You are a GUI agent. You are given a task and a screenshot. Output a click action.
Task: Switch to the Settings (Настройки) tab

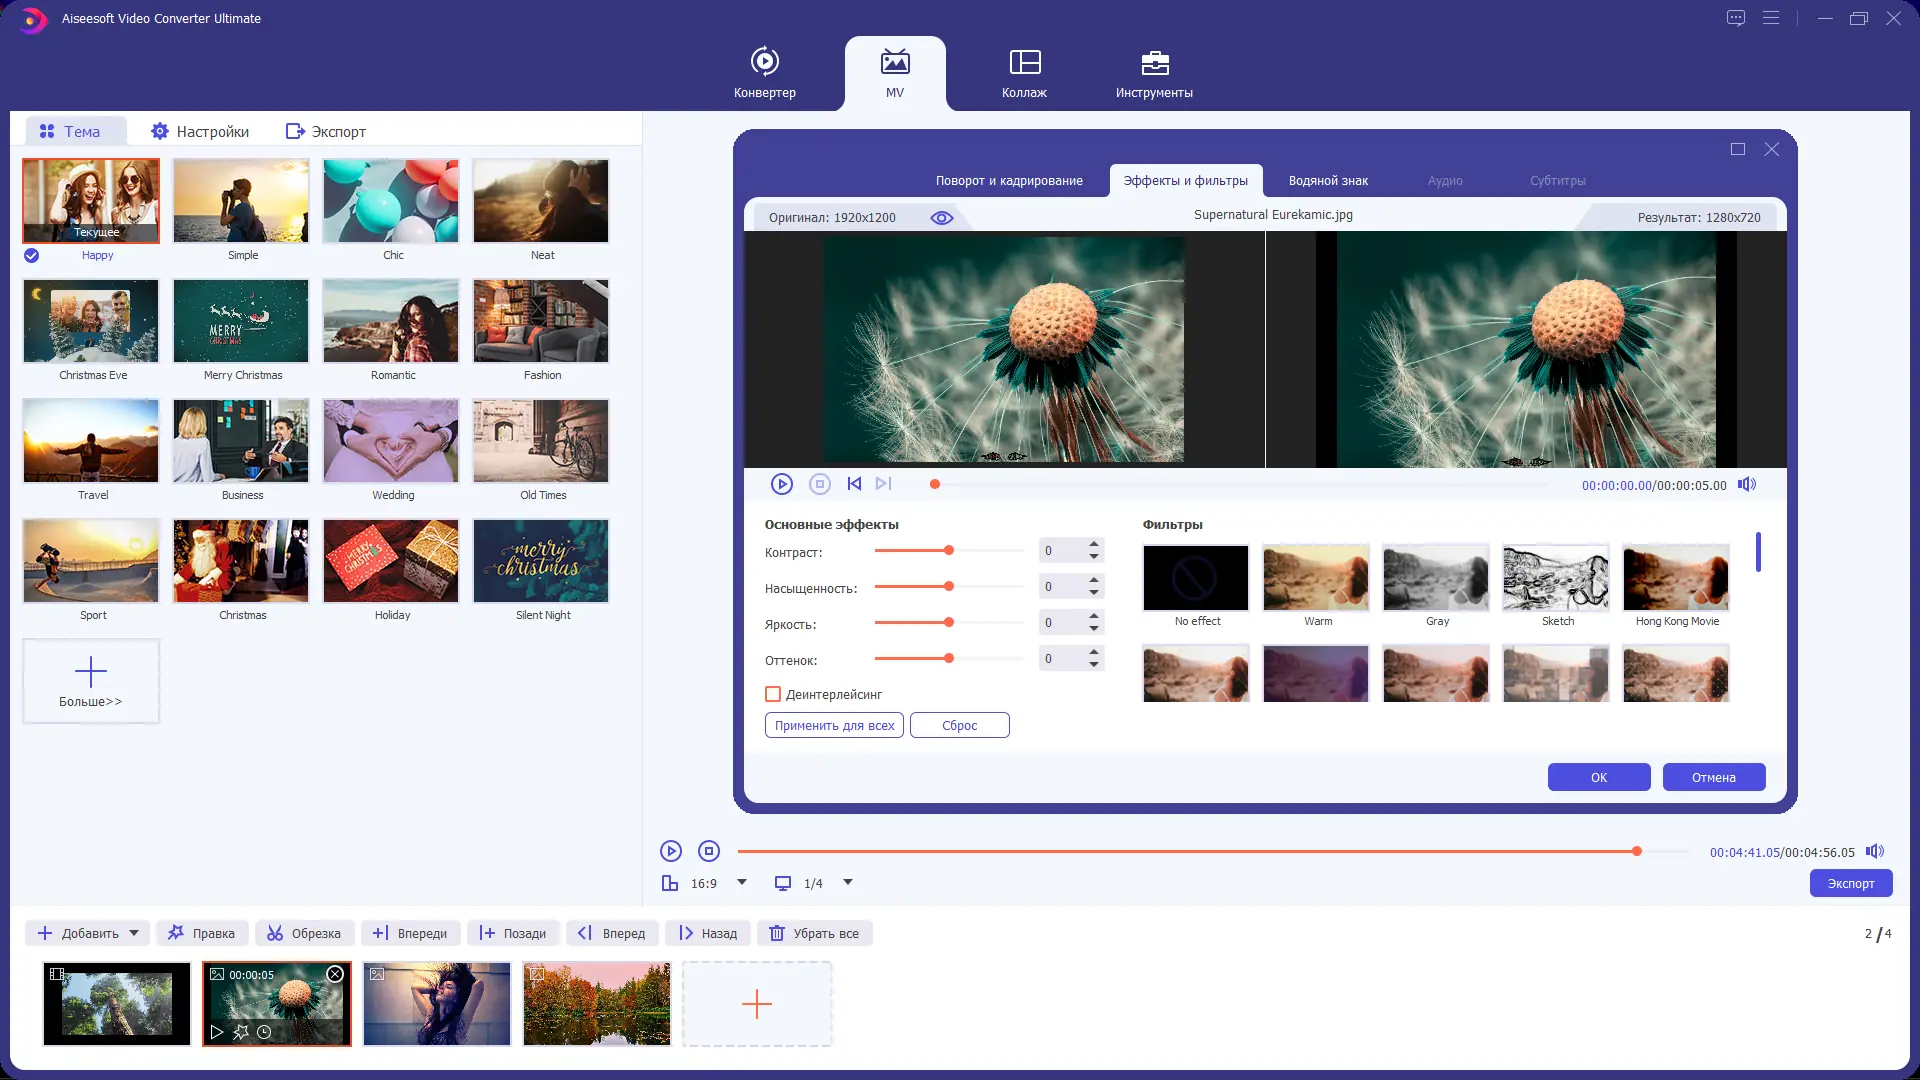[200, 132]
